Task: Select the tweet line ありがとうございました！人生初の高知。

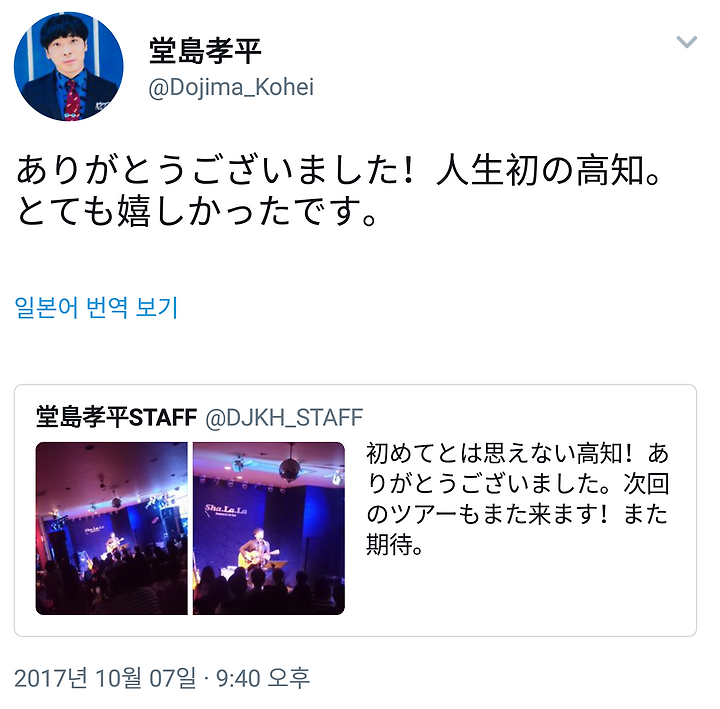Action: tap(339, 171)
